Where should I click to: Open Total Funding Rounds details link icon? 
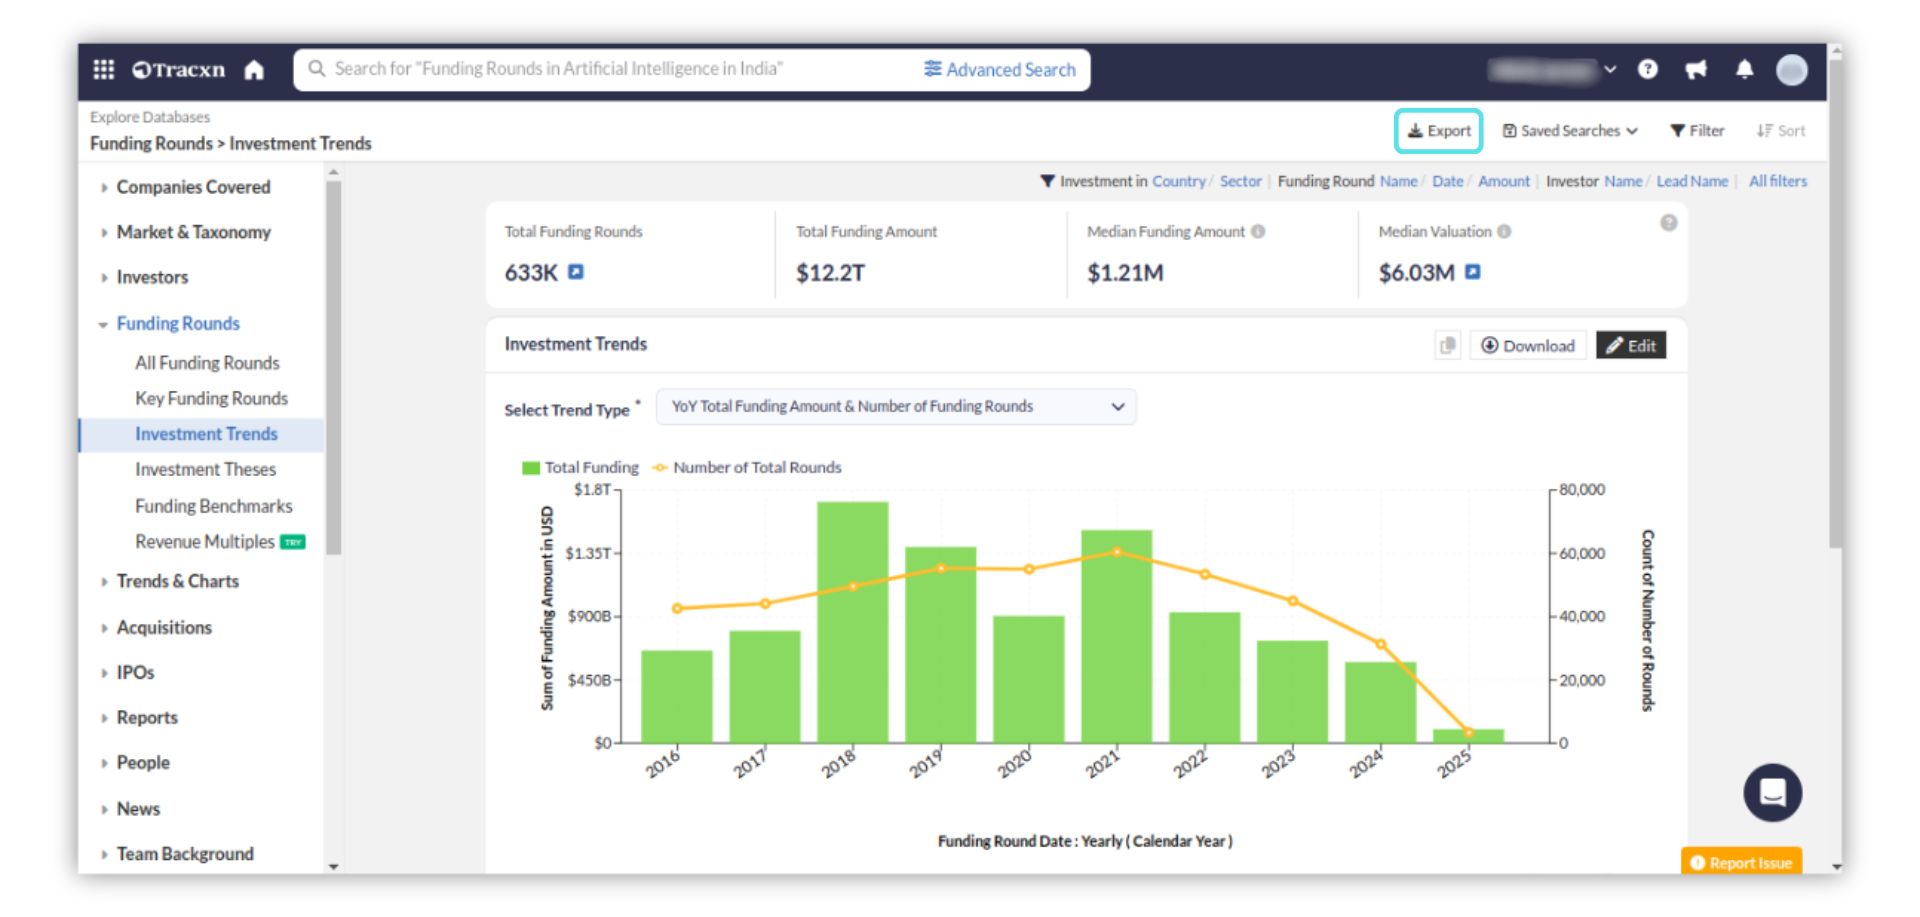click(576, 272)
